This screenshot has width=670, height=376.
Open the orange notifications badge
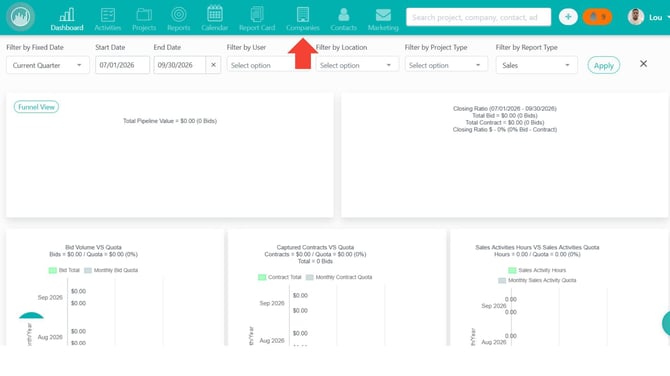tap(597, 17)
